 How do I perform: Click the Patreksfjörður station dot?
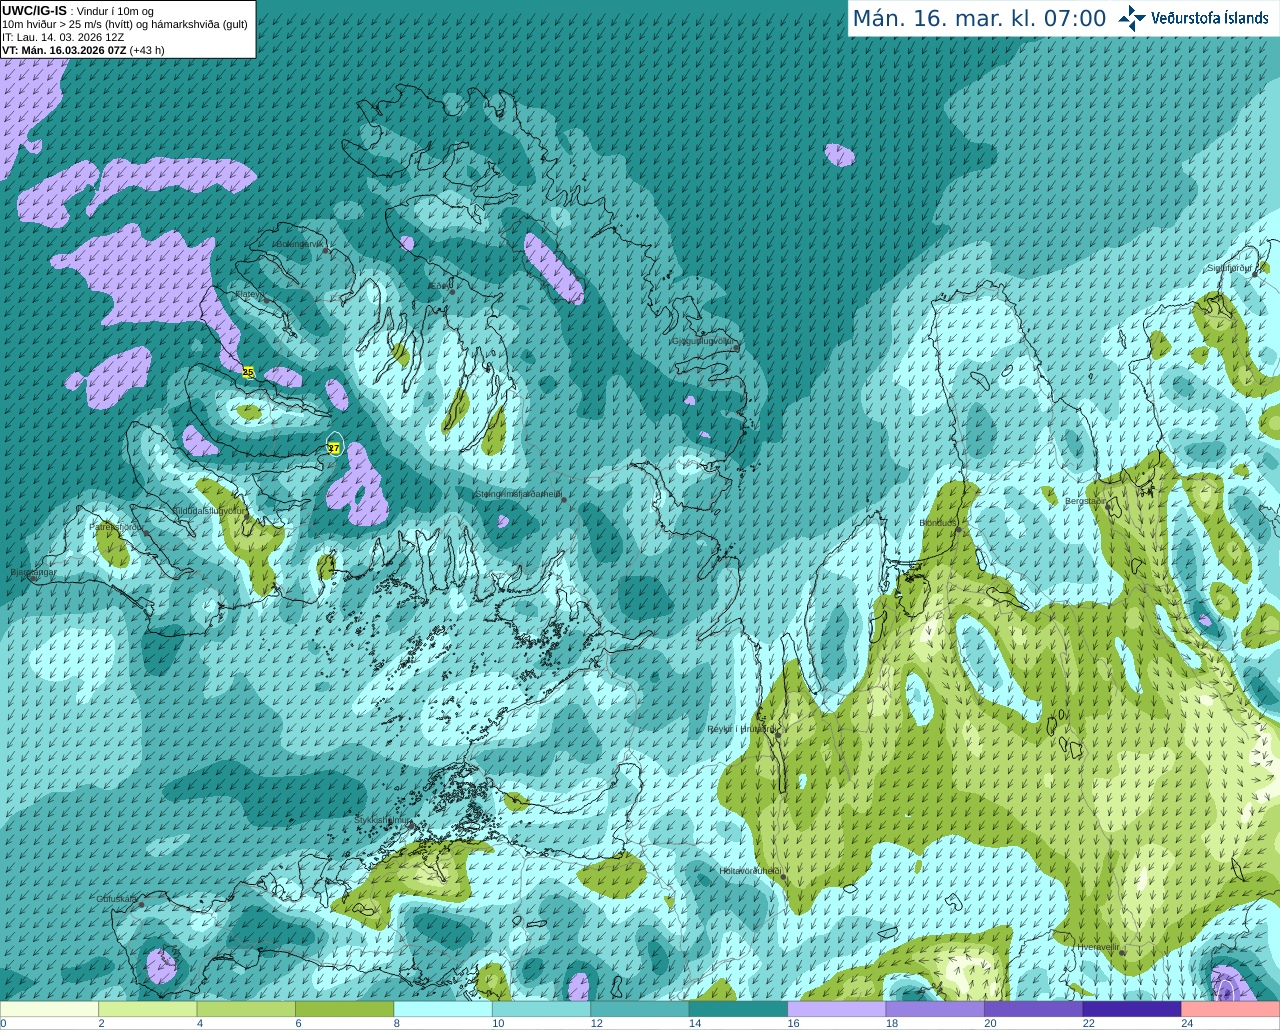pos(147,532)
